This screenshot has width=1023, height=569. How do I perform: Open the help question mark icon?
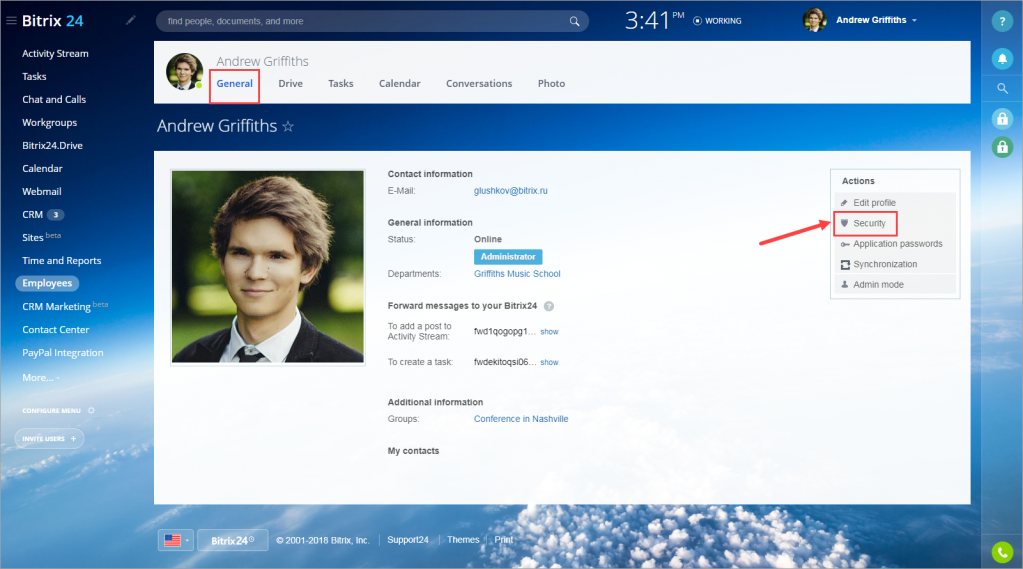1002,21
